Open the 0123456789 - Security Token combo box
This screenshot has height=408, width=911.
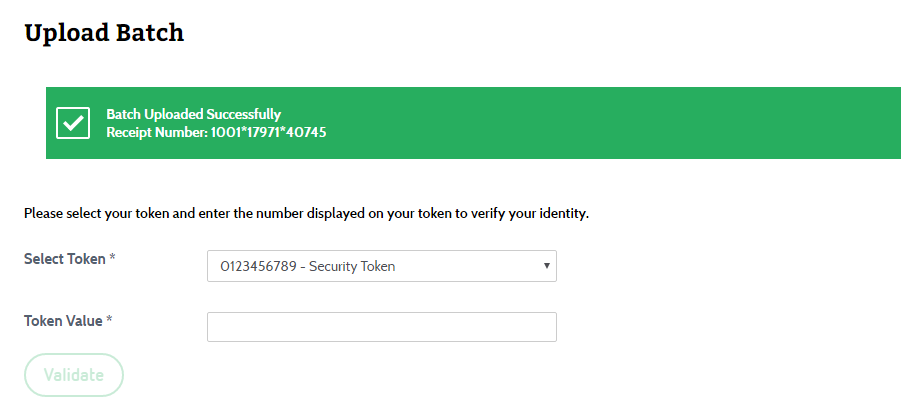382,266
